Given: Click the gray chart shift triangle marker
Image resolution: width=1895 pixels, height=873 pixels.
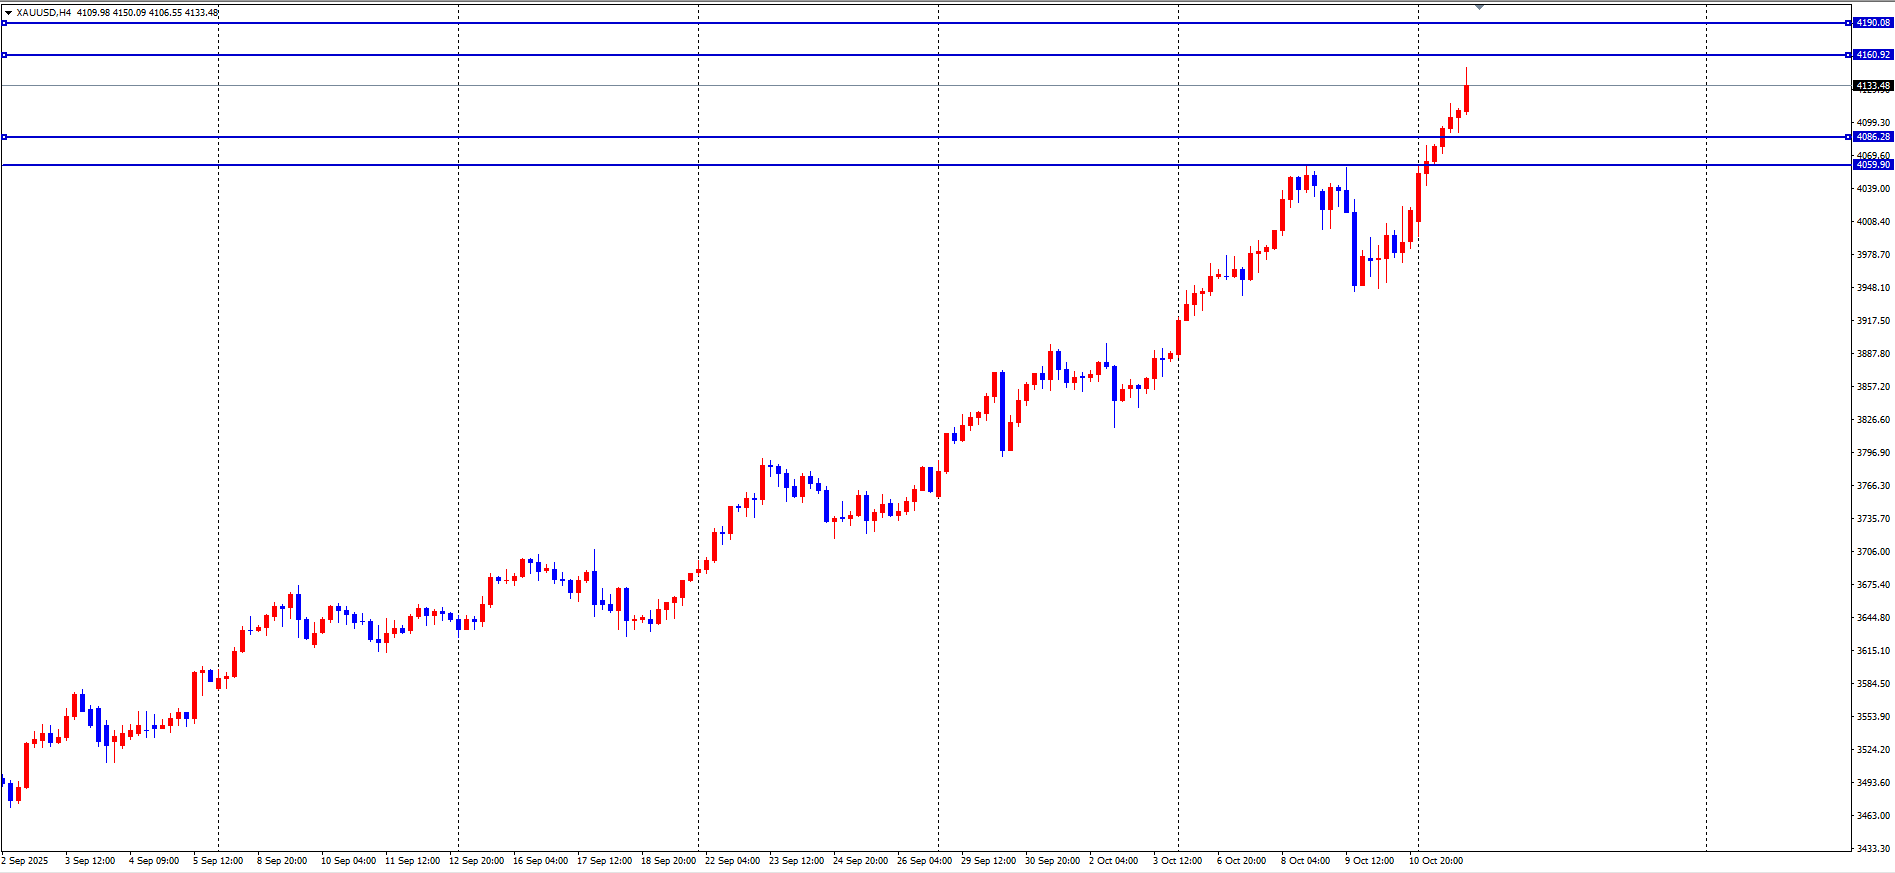Looking at the screenshot, I should coord(1480,7).
